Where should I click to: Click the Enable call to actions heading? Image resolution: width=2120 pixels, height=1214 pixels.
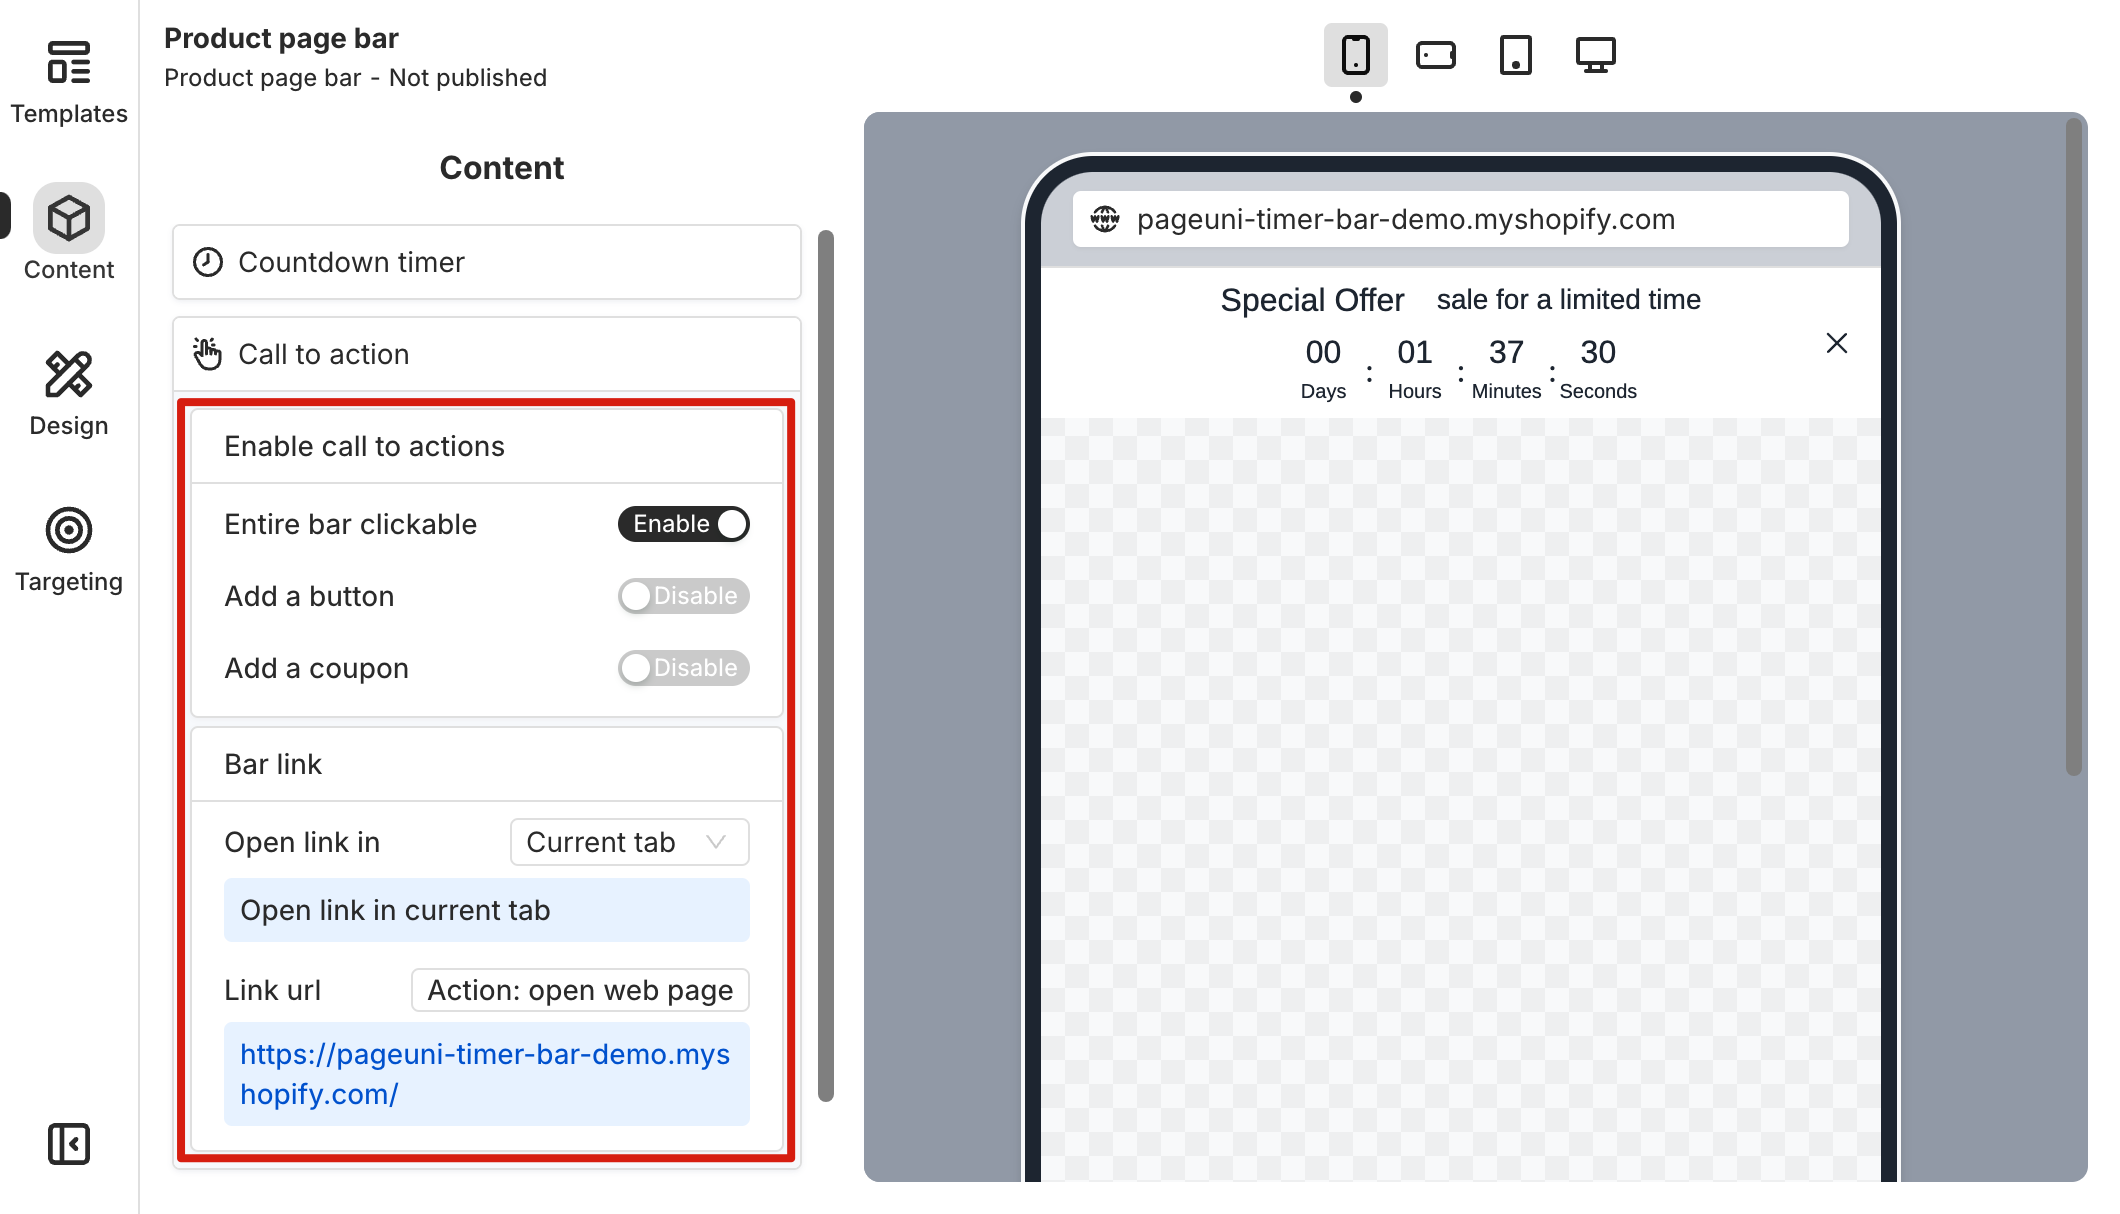364,446
